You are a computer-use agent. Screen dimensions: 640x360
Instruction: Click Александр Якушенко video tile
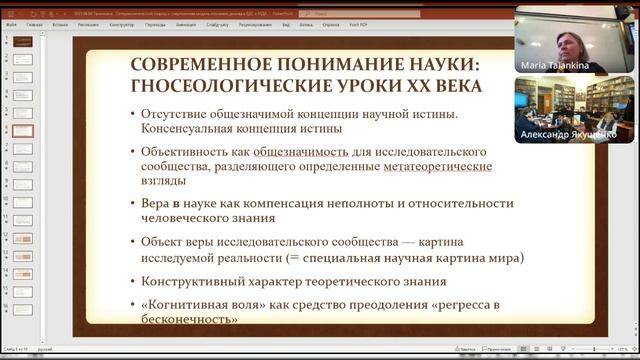pos(574,110)
